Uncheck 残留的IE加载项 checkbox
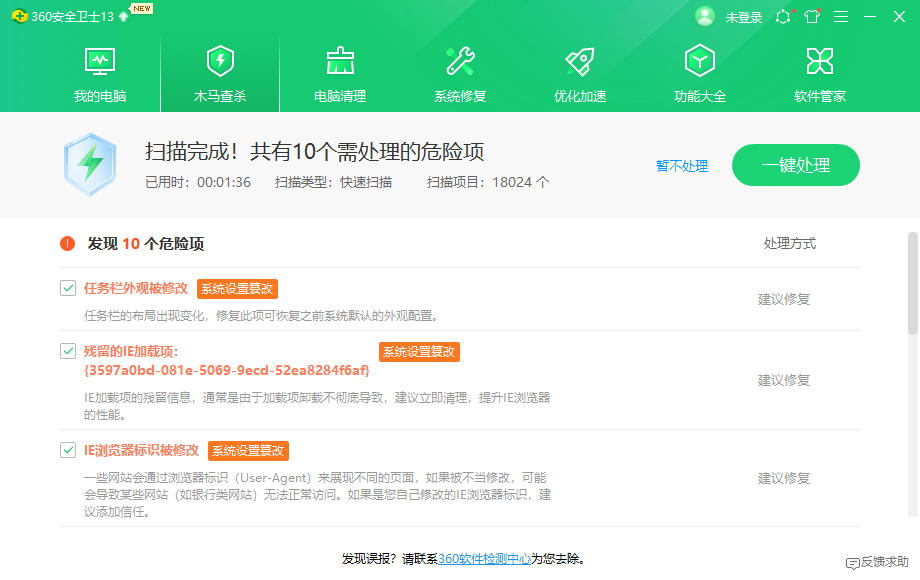 [x=68, y=351]
